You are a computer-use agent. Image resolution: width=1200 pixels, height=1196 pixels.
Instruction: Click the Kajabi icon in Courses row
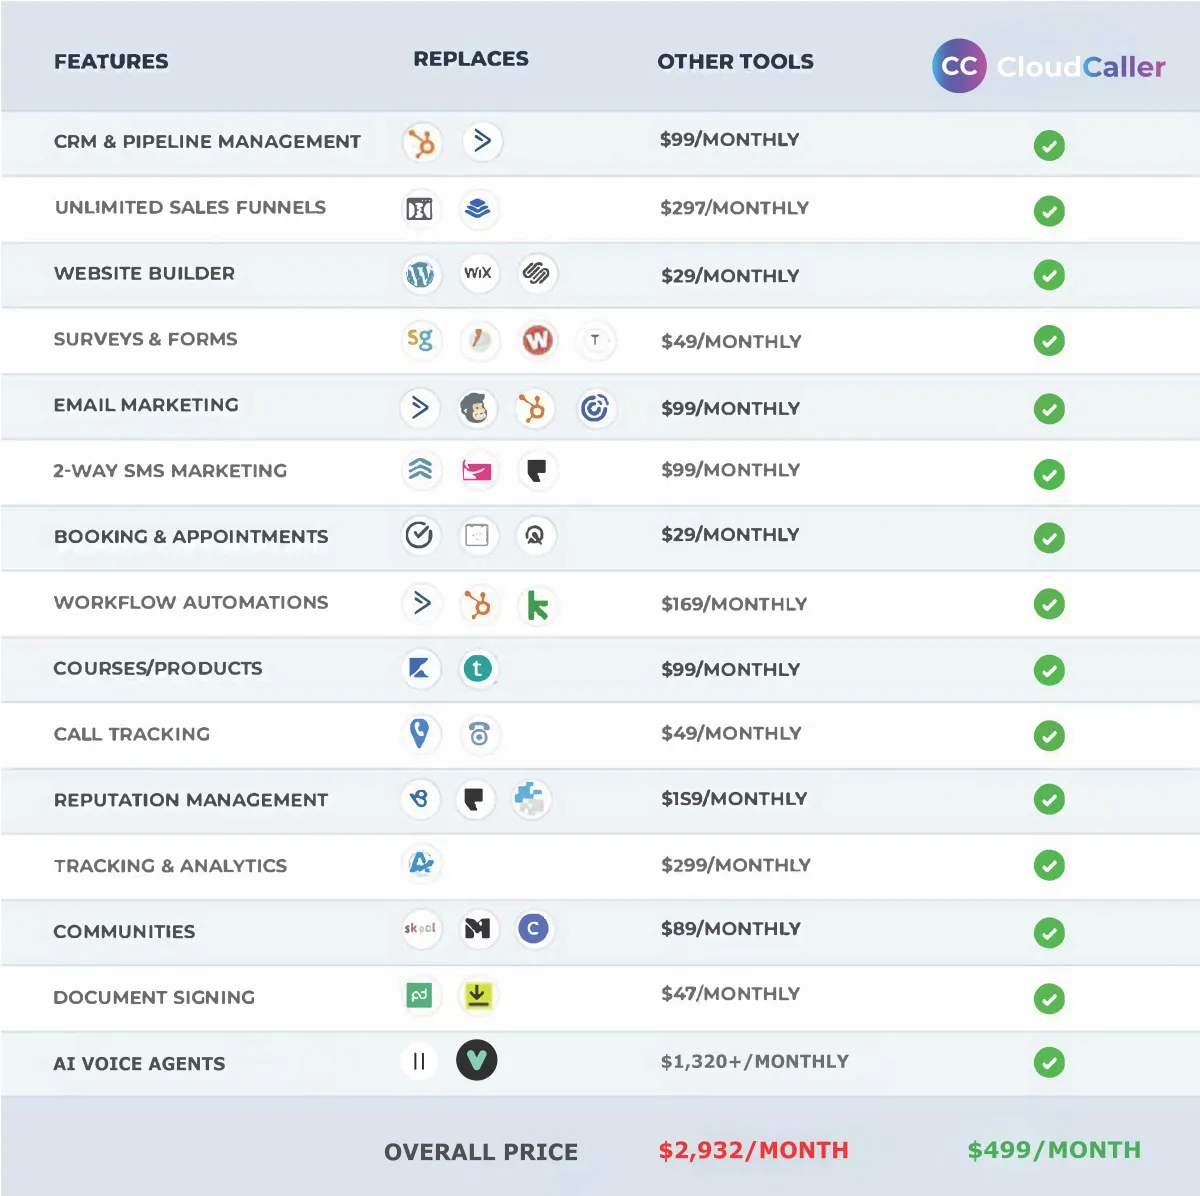pyautogui.click(x=420, y=668)
